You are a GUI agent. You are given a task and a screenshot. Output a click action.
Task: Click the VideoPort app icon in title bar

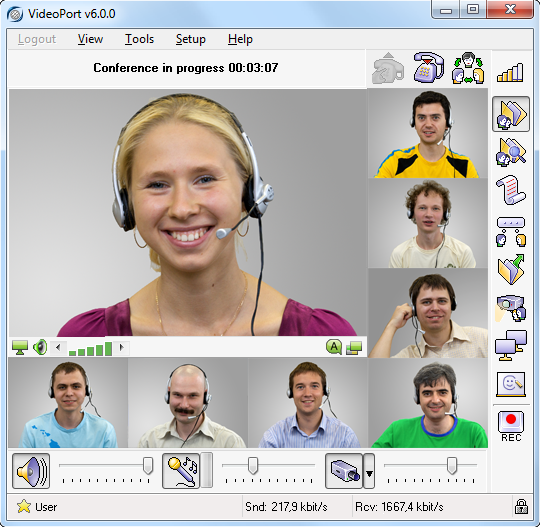click(x=15, y=14)
